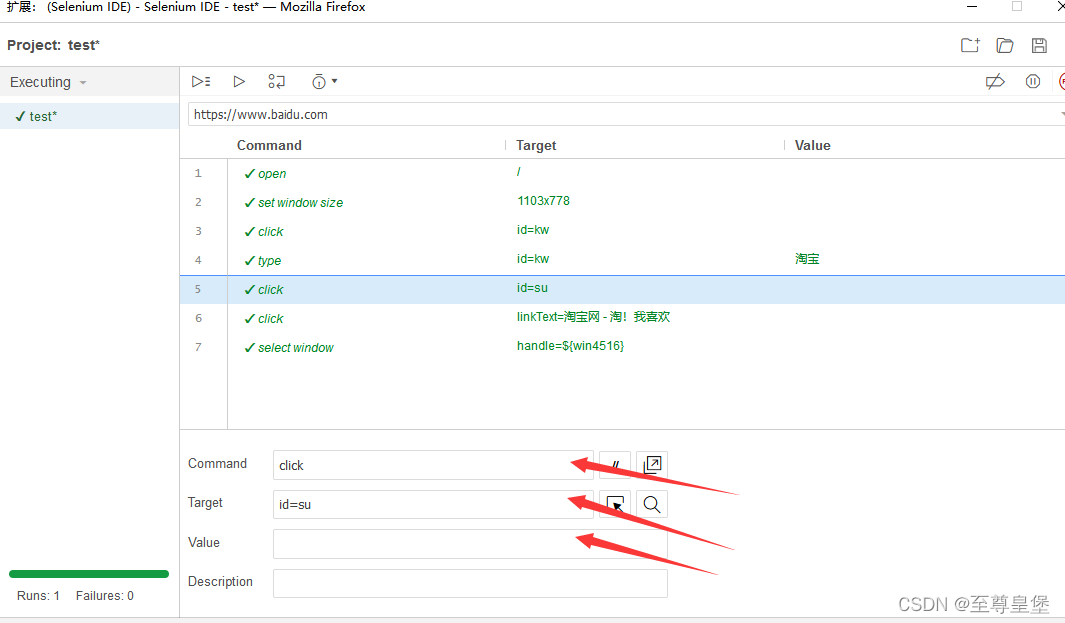This screenshot has height=623, width=1065.
Task: Click the id=su target cell in row 5
Action: [x=532, y=288]
